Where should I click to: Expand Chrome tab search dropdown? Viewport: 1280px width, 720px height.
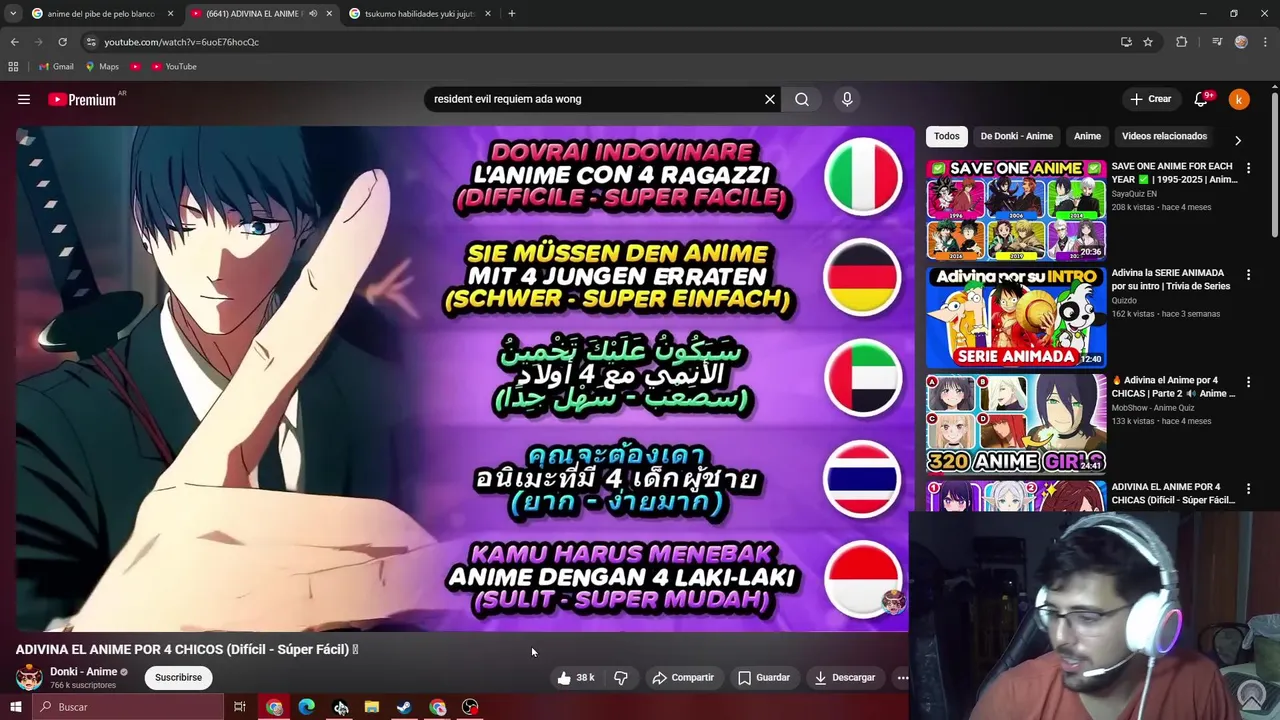13,14
